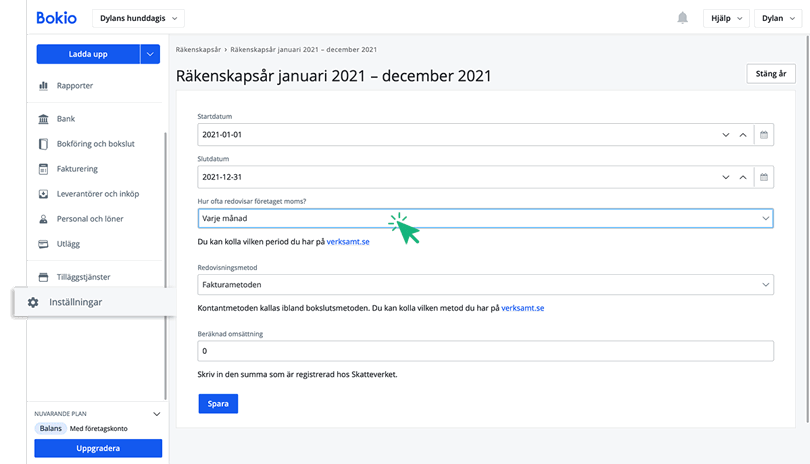Click the Stäng år button
Image resolution: width=810 pixels, height=464 pixels.
771,74
